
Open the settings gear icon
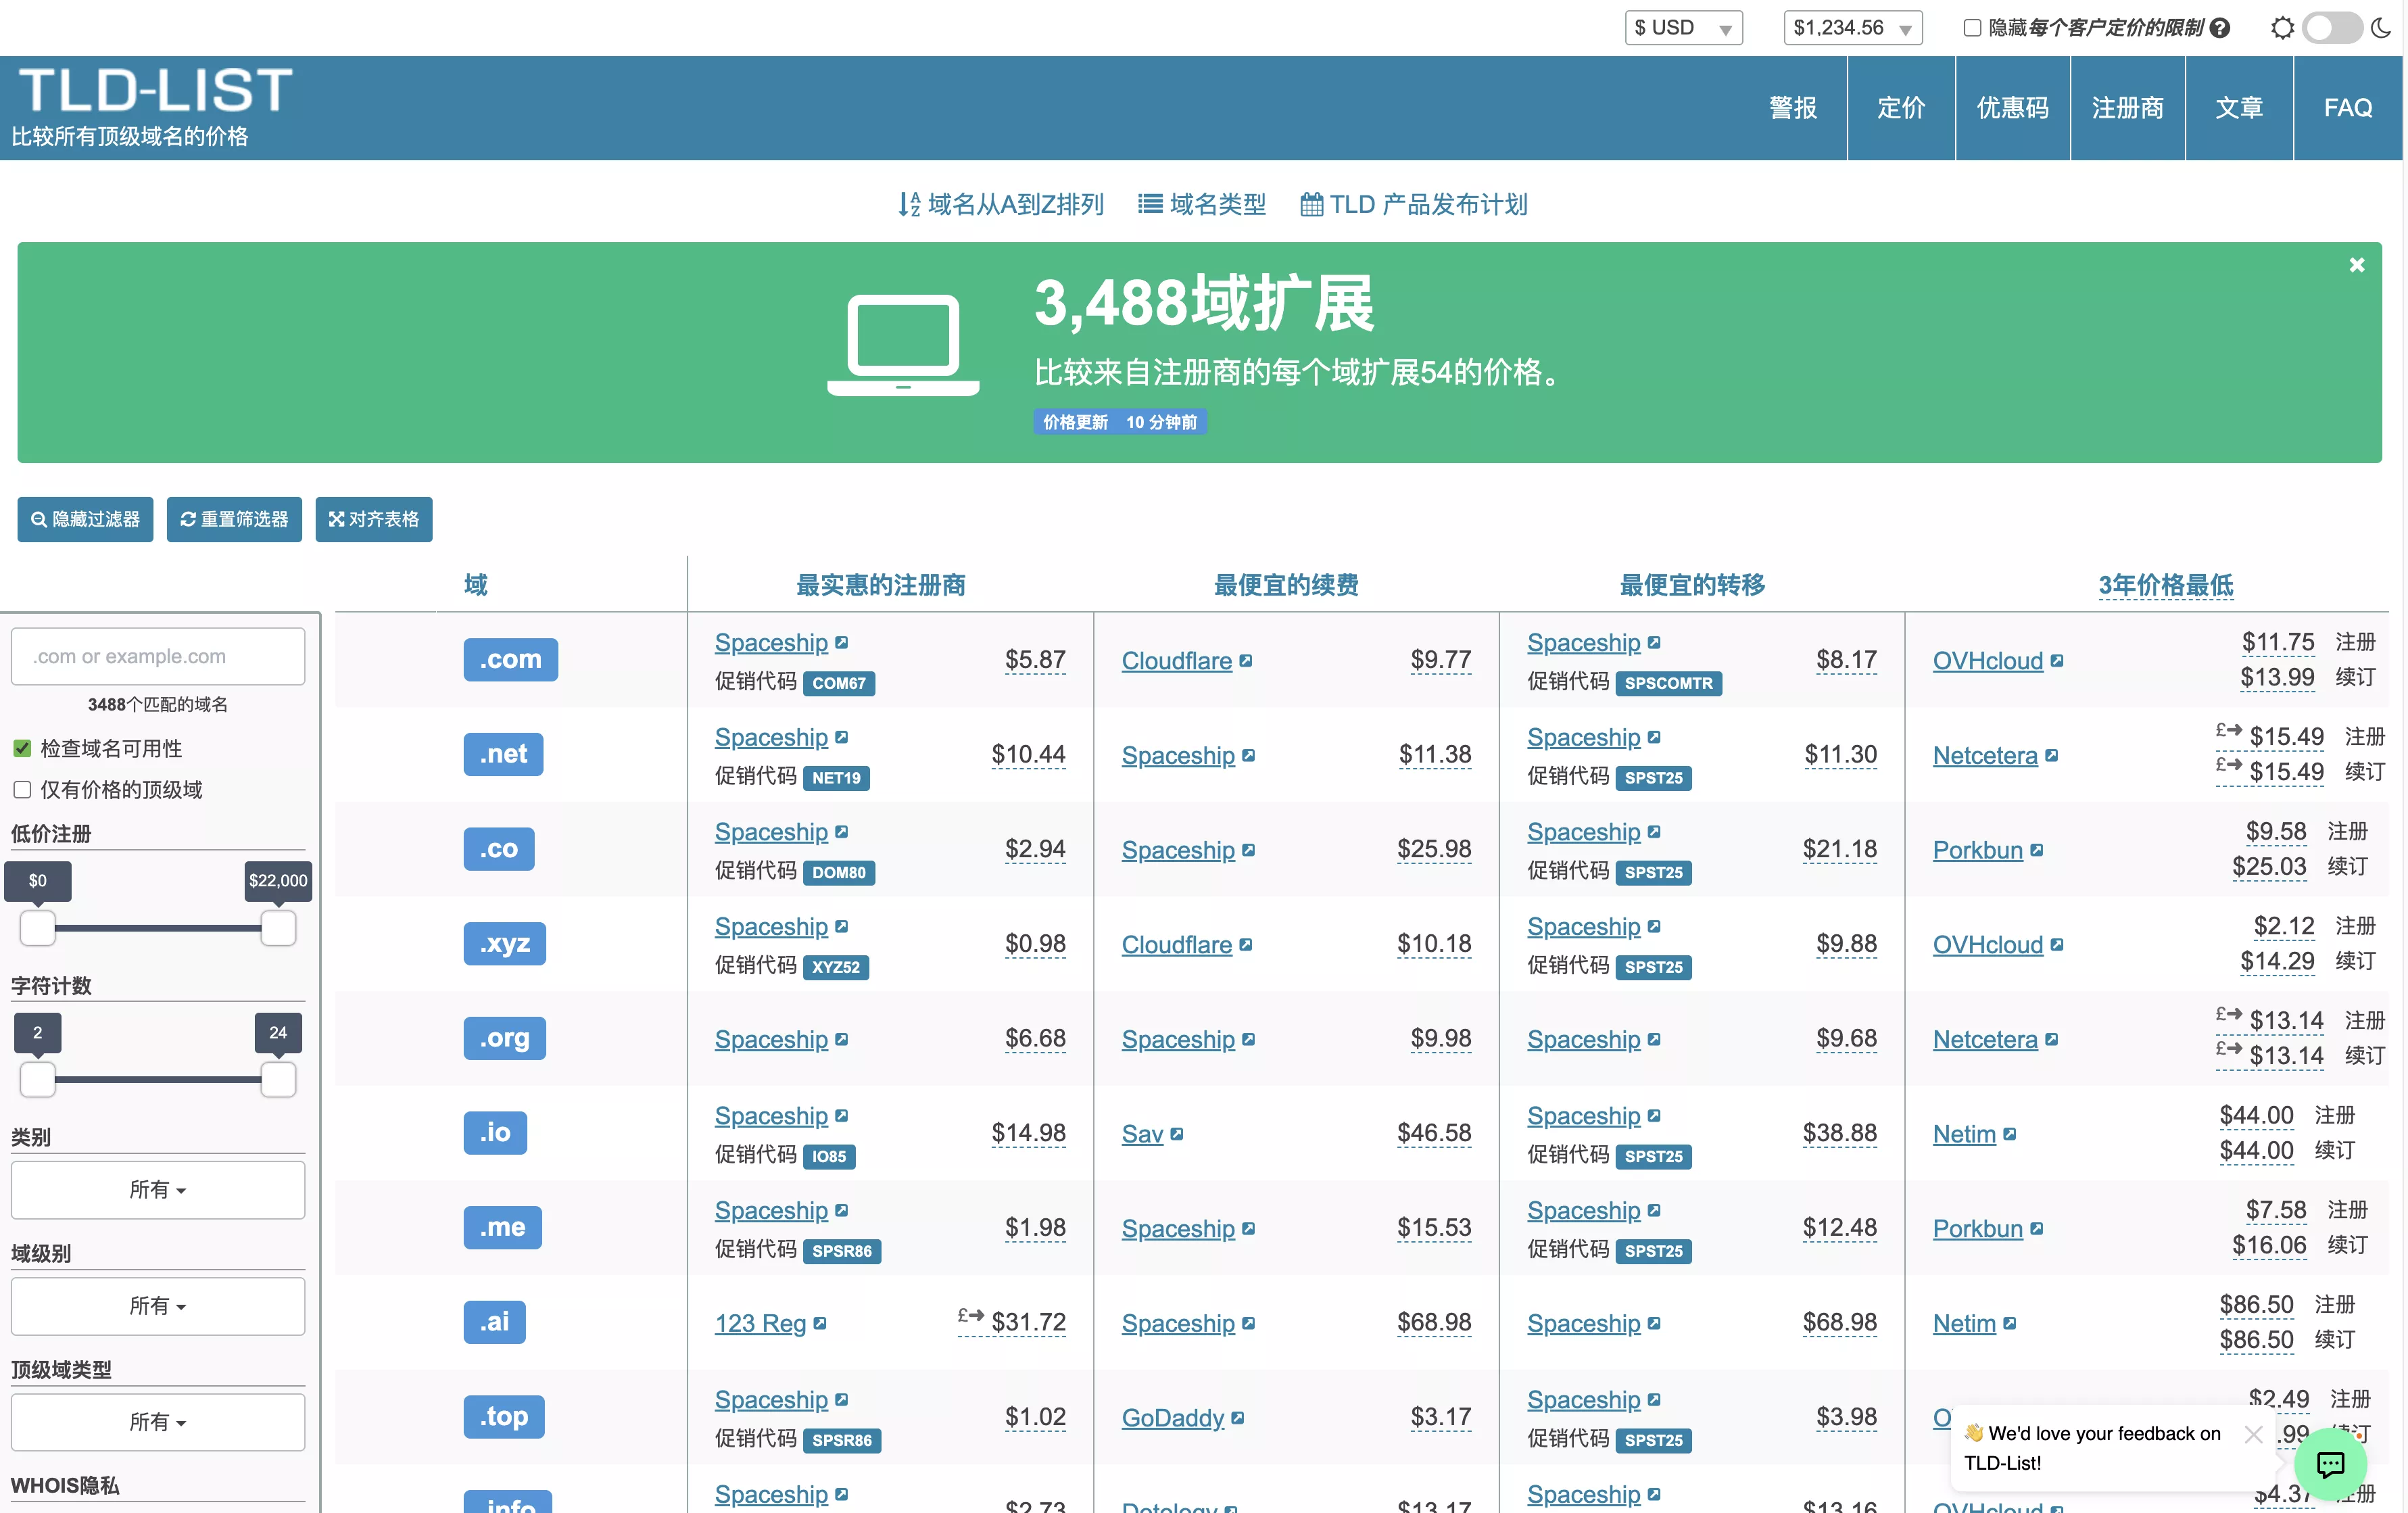point(2283,27)
